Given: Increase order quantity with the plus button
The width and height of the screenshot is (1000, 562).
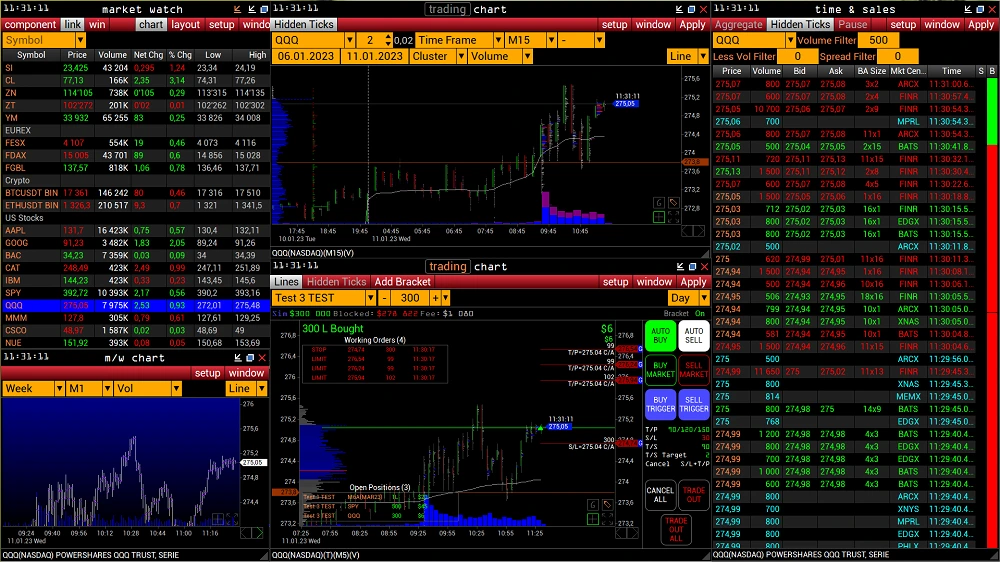Looking at the screenshot, I should (x=435, y=298).
